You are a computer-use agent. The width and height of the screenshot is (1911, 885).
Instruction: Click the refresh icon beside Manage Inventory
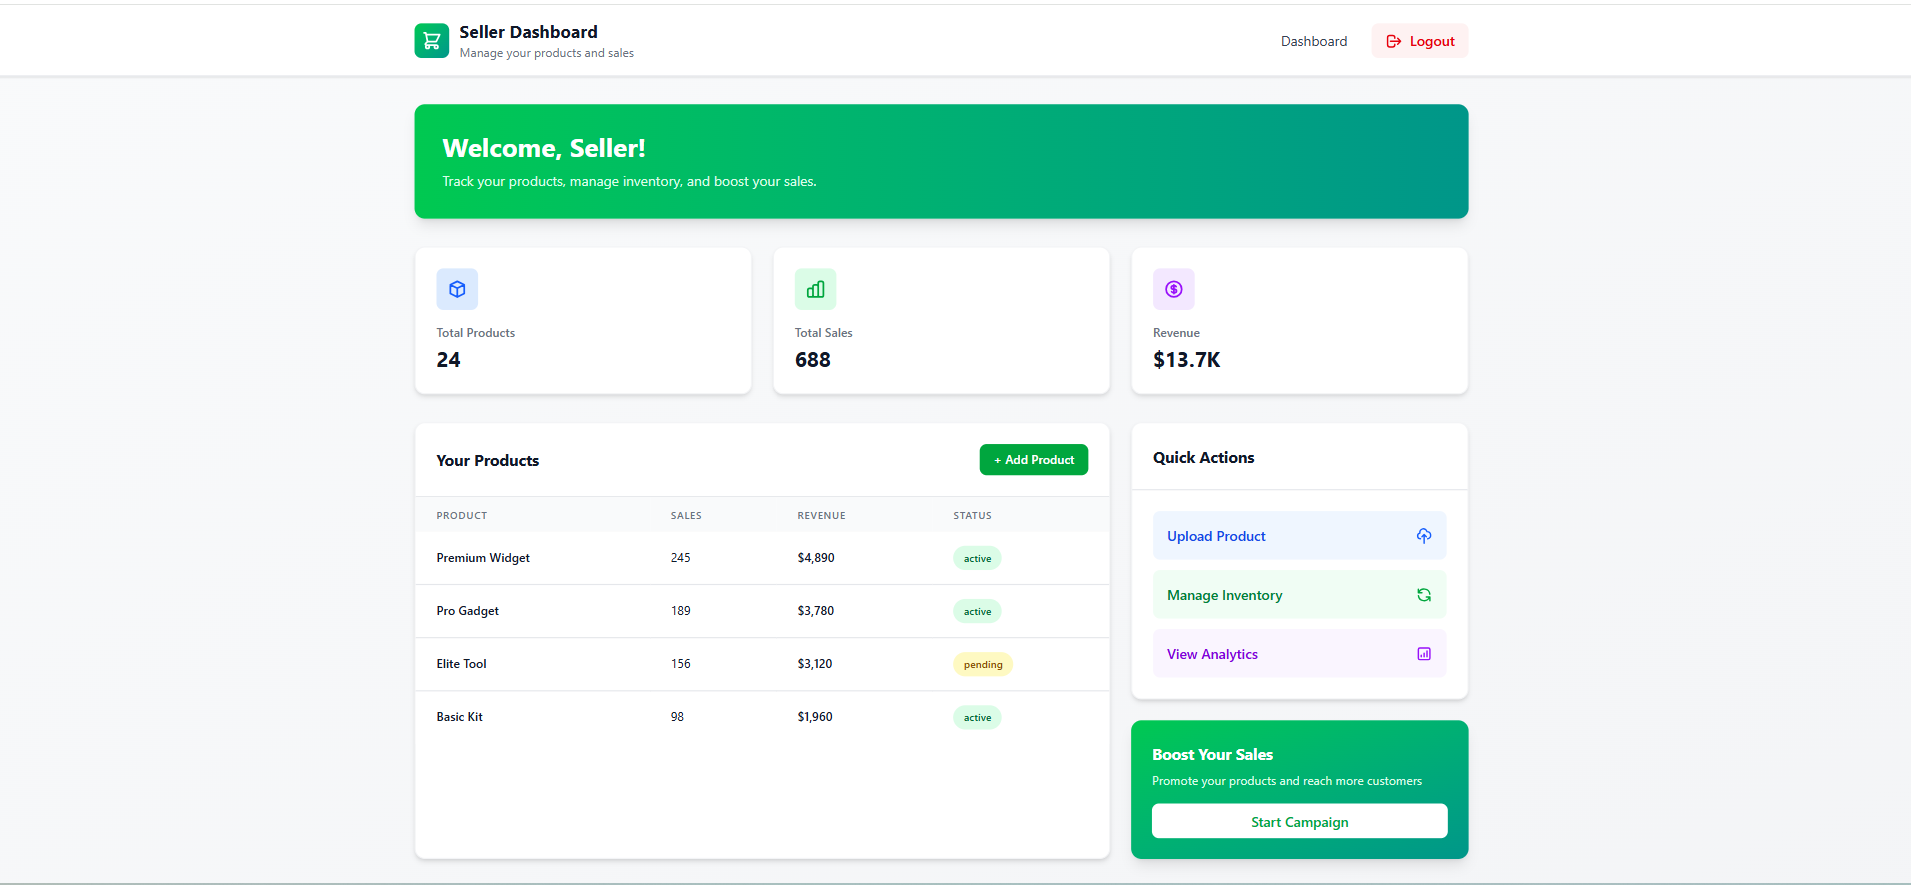tap(1423, 595)
